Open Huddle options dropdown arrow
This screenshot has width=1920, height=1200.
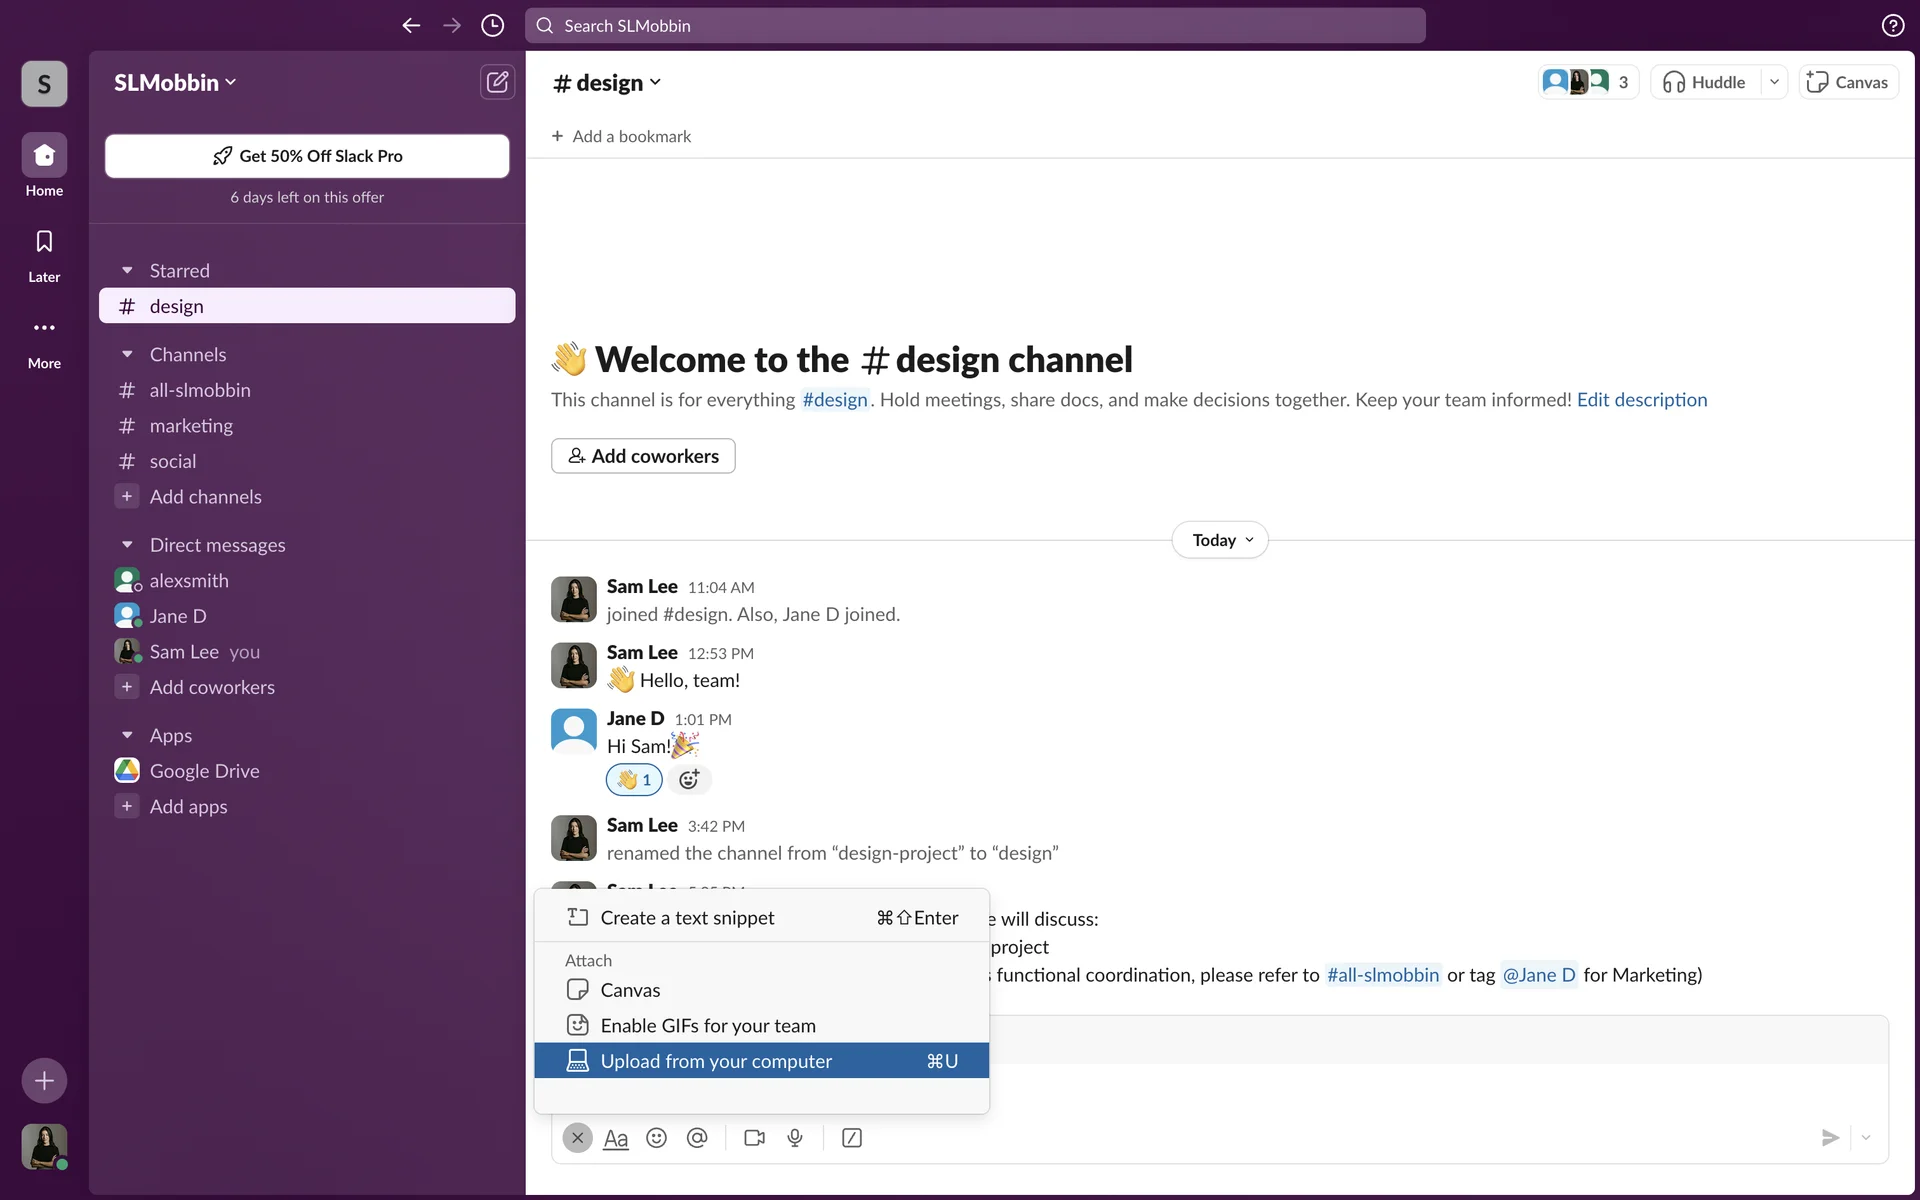click(1774, 82)
